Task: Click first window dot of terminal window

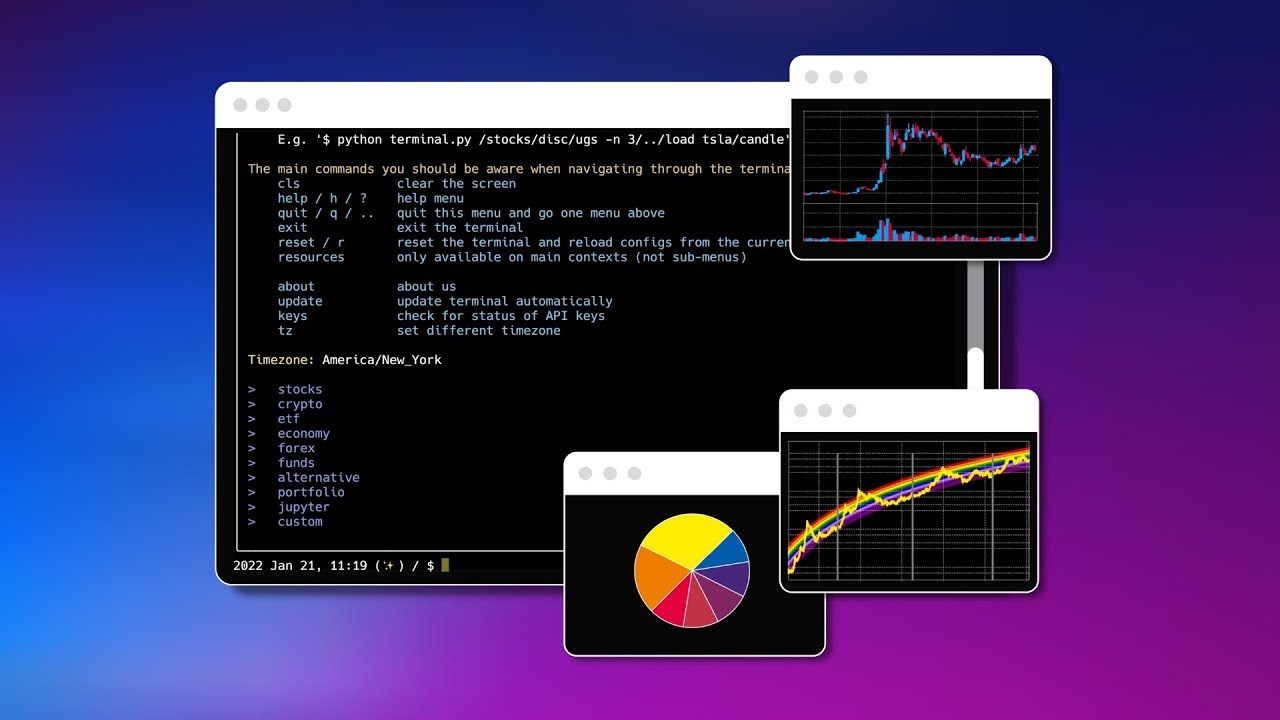Action: [240, 105]
